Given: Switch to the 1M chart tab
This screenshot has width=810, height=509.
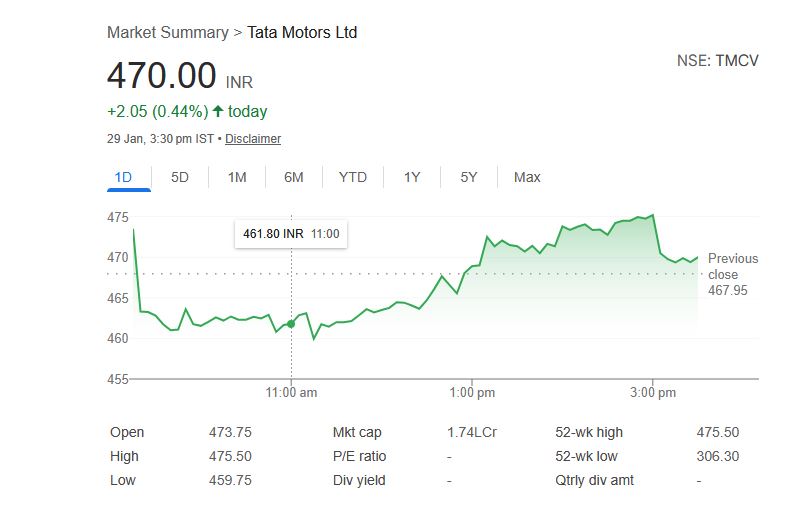Looking at the screenshot, I should tap(237, 177).
